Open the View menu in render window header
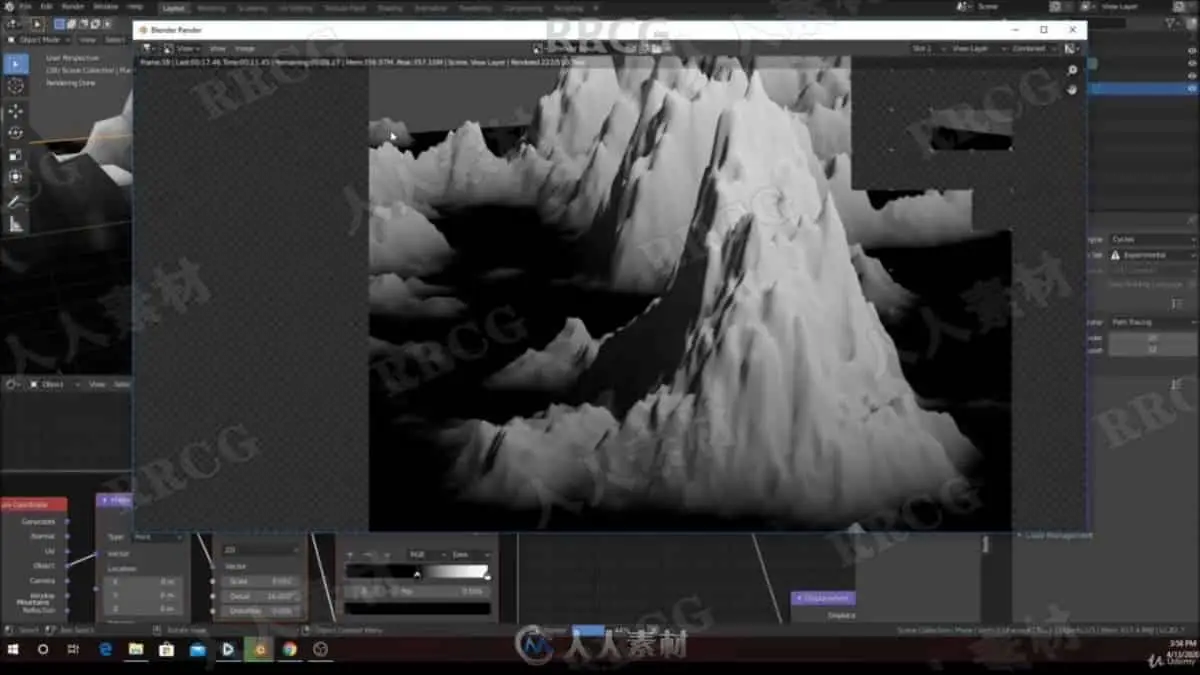This screenshot has width=1200, height=675. (217, 48)
